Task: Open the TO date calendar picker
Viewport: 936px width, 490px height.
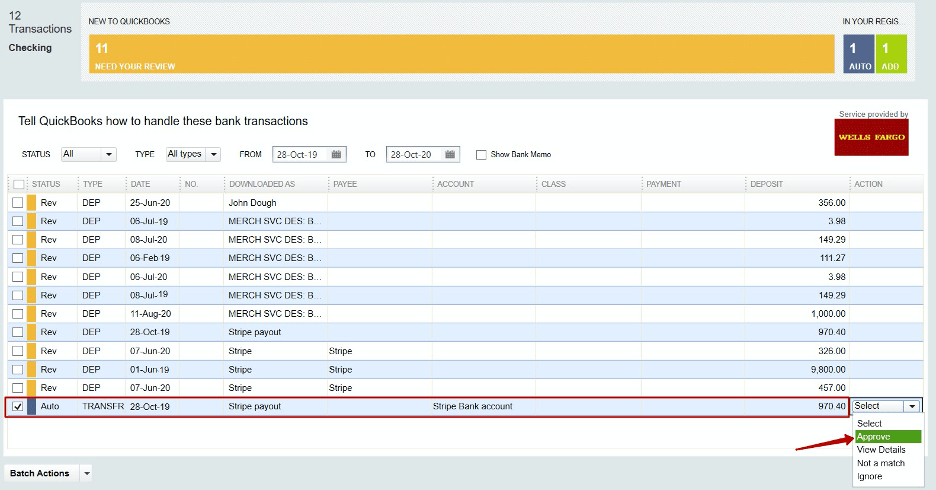Action: coord(449,155)
